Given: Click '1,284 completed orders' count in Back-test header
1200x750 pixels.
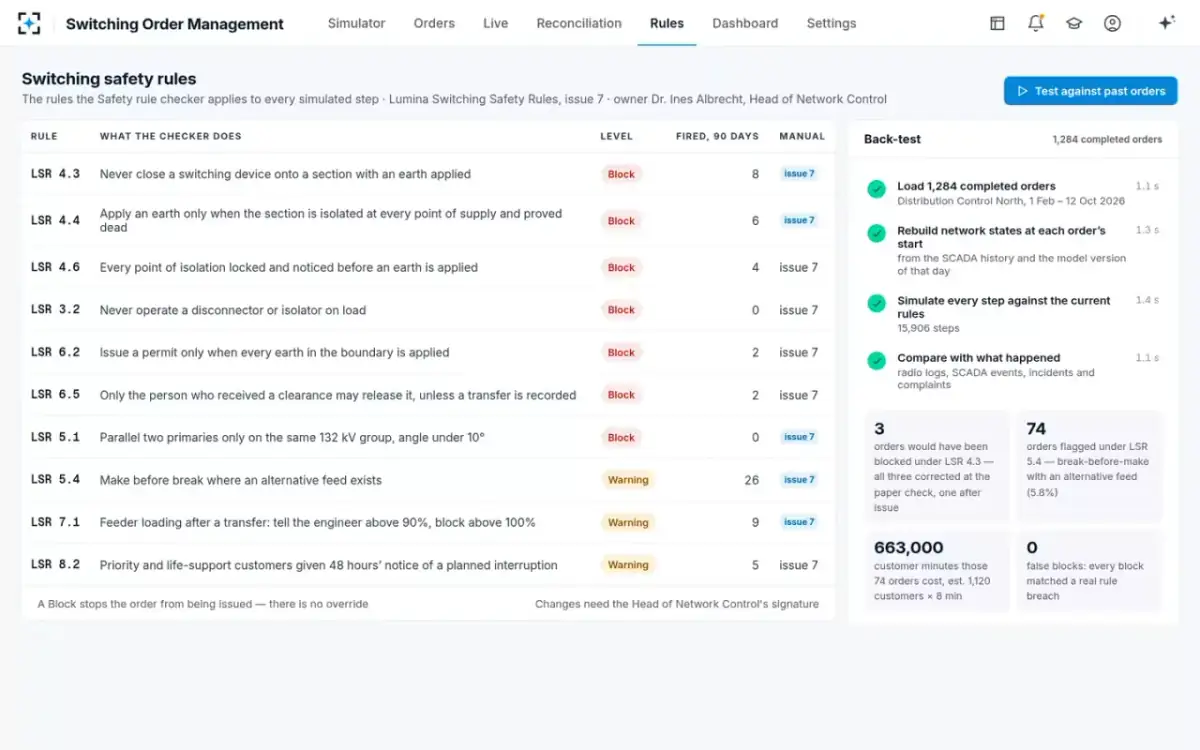Looking at the screenshot, I should click(x=1107, y=140).
